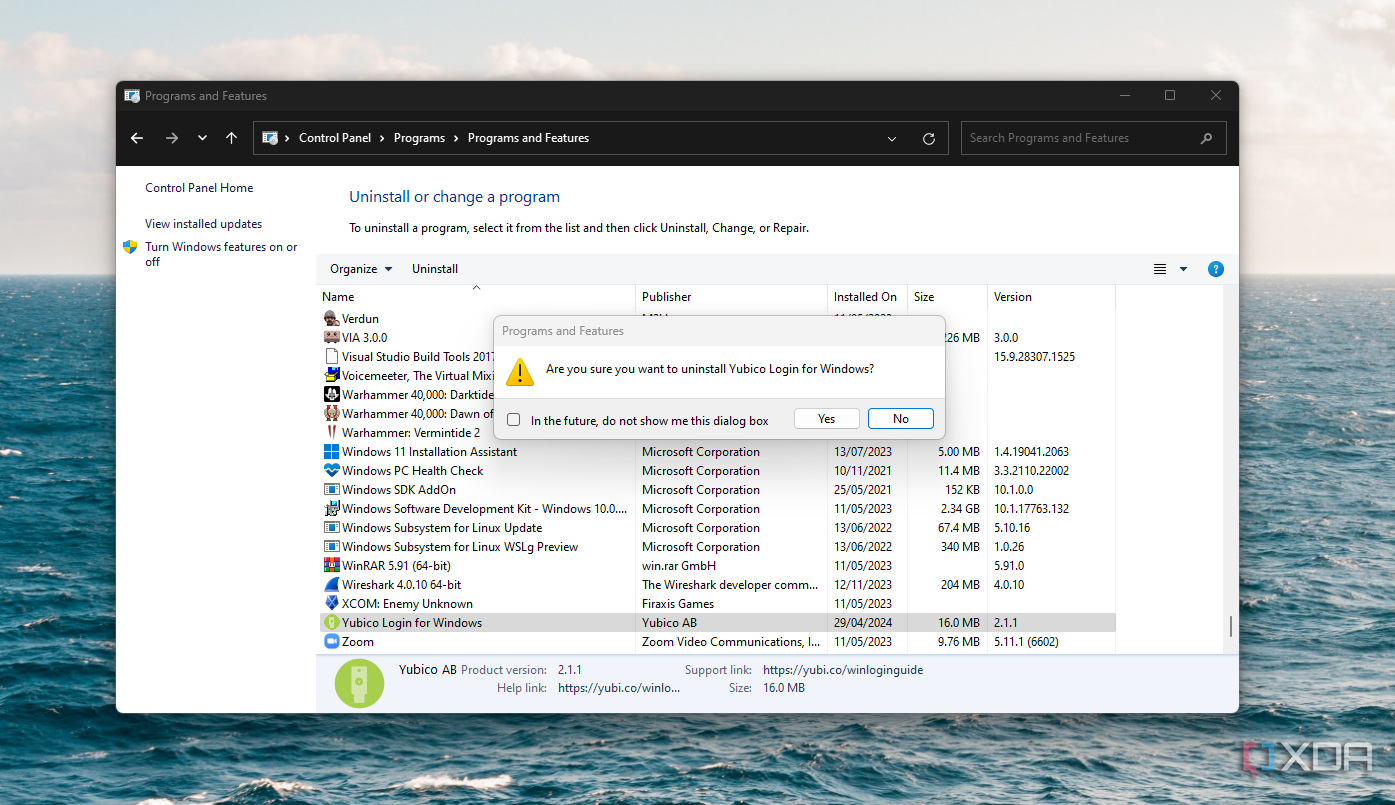Click the large Yubico key thumbnail
Viewport: 1395px width, 805px height.
pos(359,684)
